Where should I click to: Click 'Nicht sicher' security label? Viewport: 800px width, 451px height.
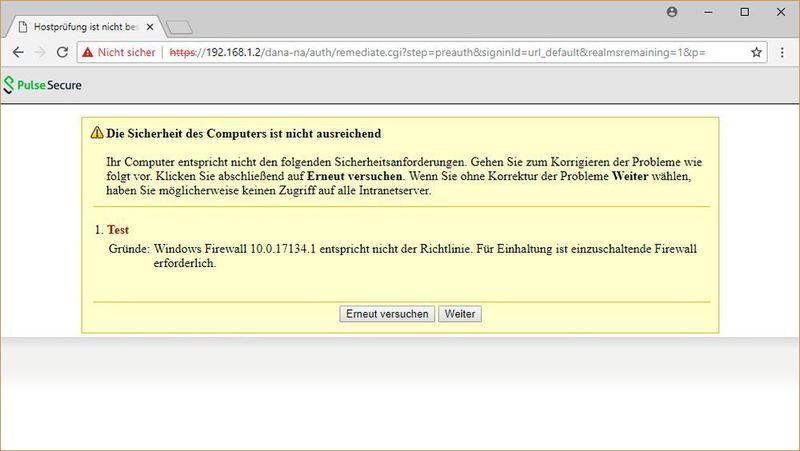click(x=127, y=52)
